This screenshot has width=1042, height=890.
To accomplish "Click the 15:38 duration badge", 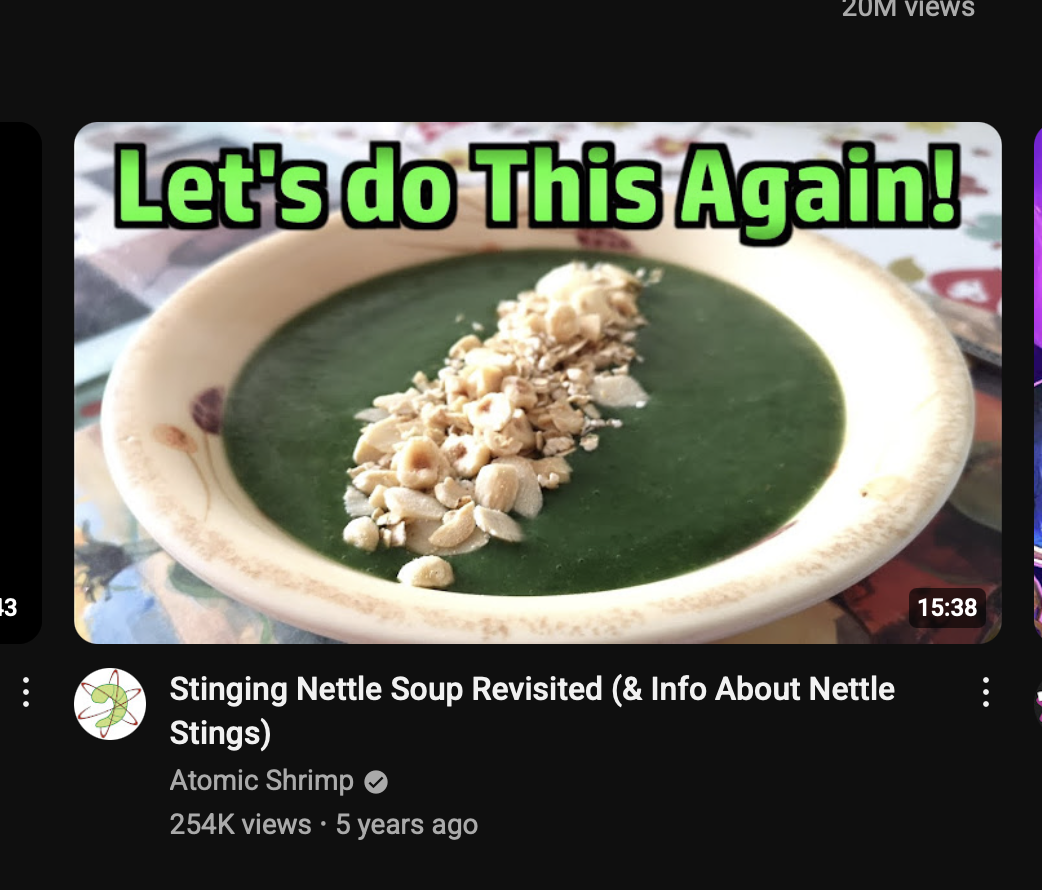I will coord(947,608).
